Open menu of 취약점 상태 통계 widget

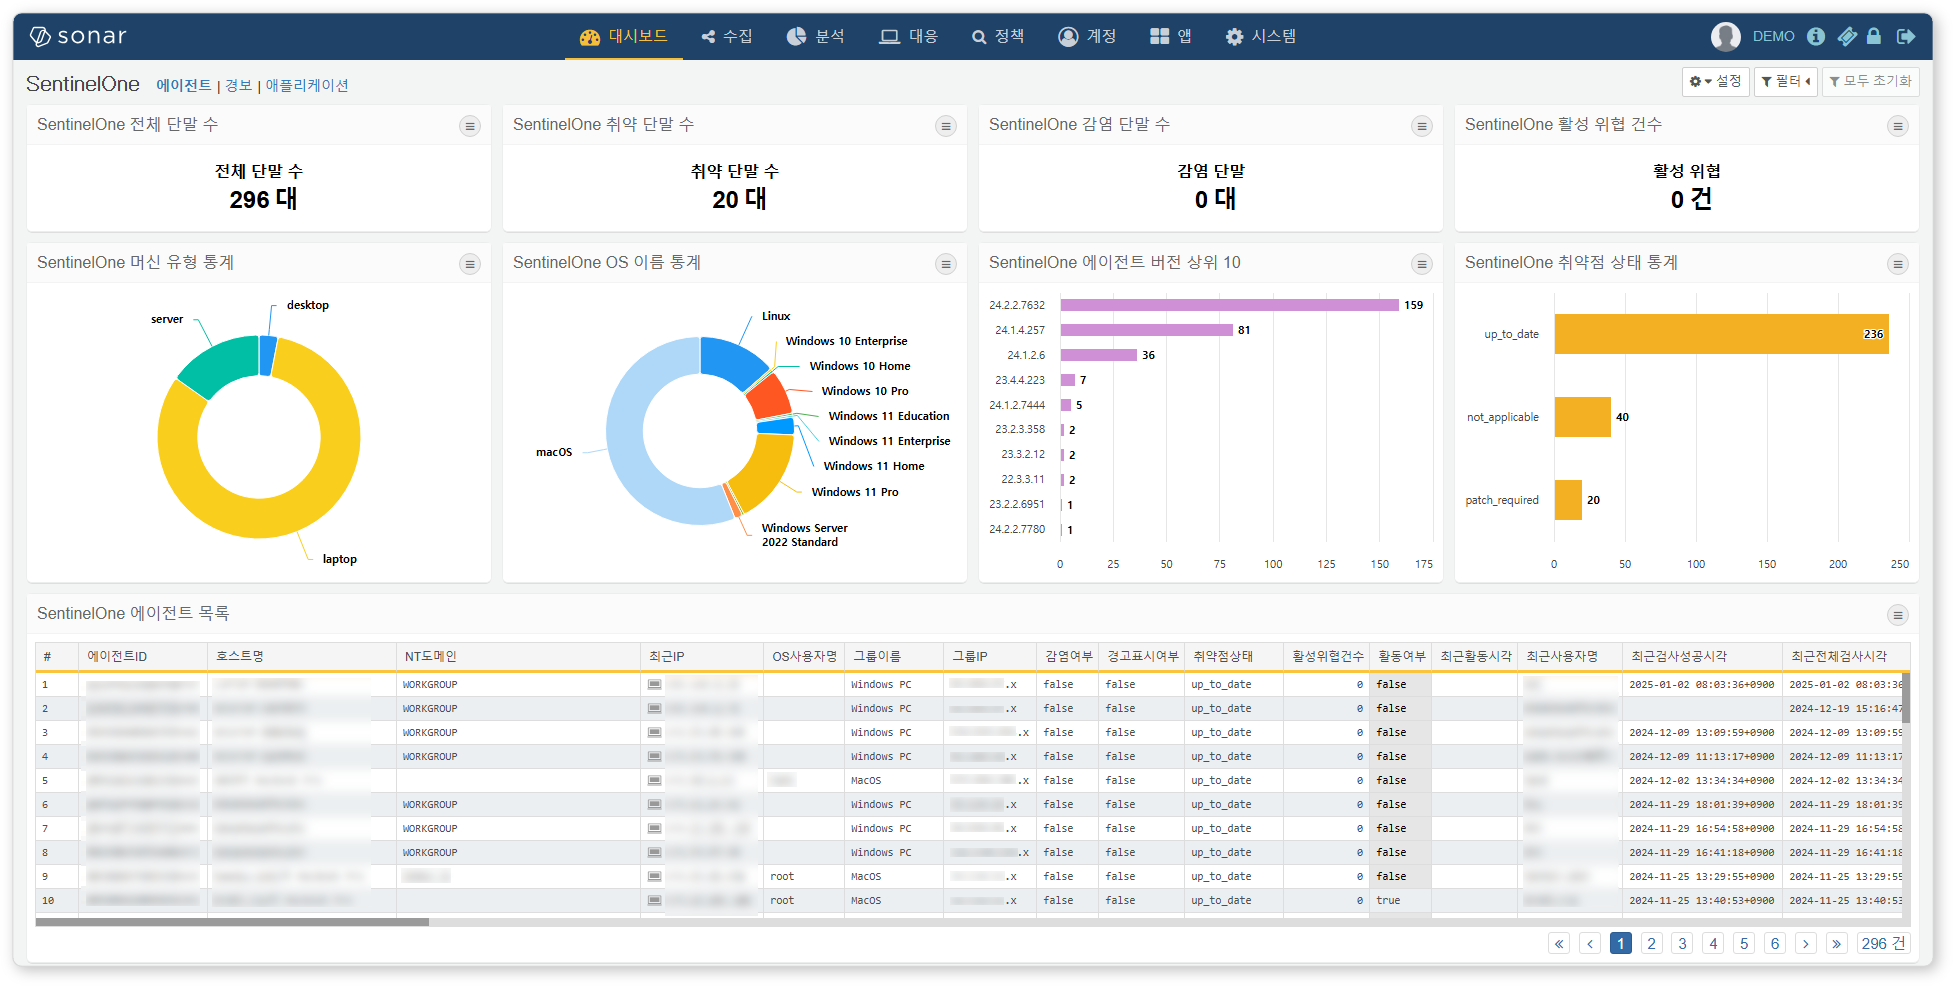point(1898,264)
